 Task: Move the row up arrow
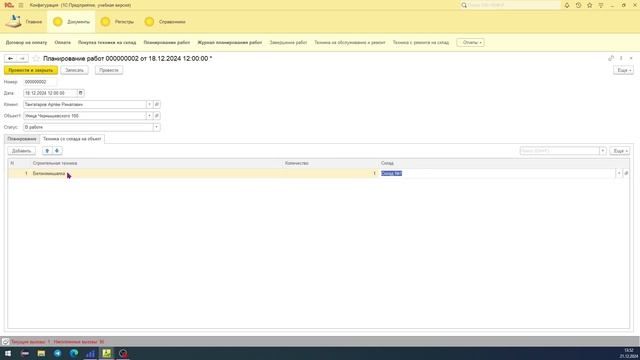tap(47, 151)
